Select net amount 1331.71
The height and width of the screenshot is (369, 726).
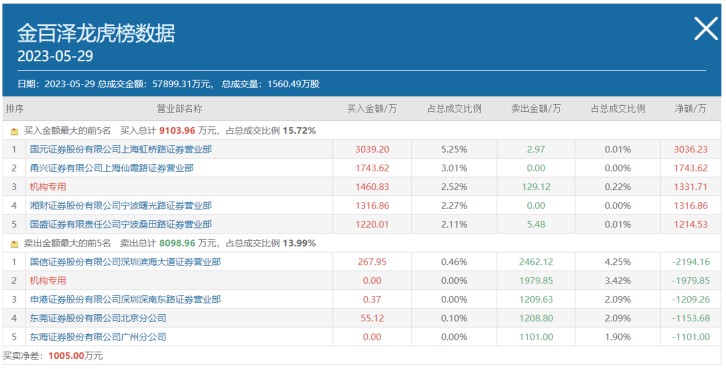690,187
